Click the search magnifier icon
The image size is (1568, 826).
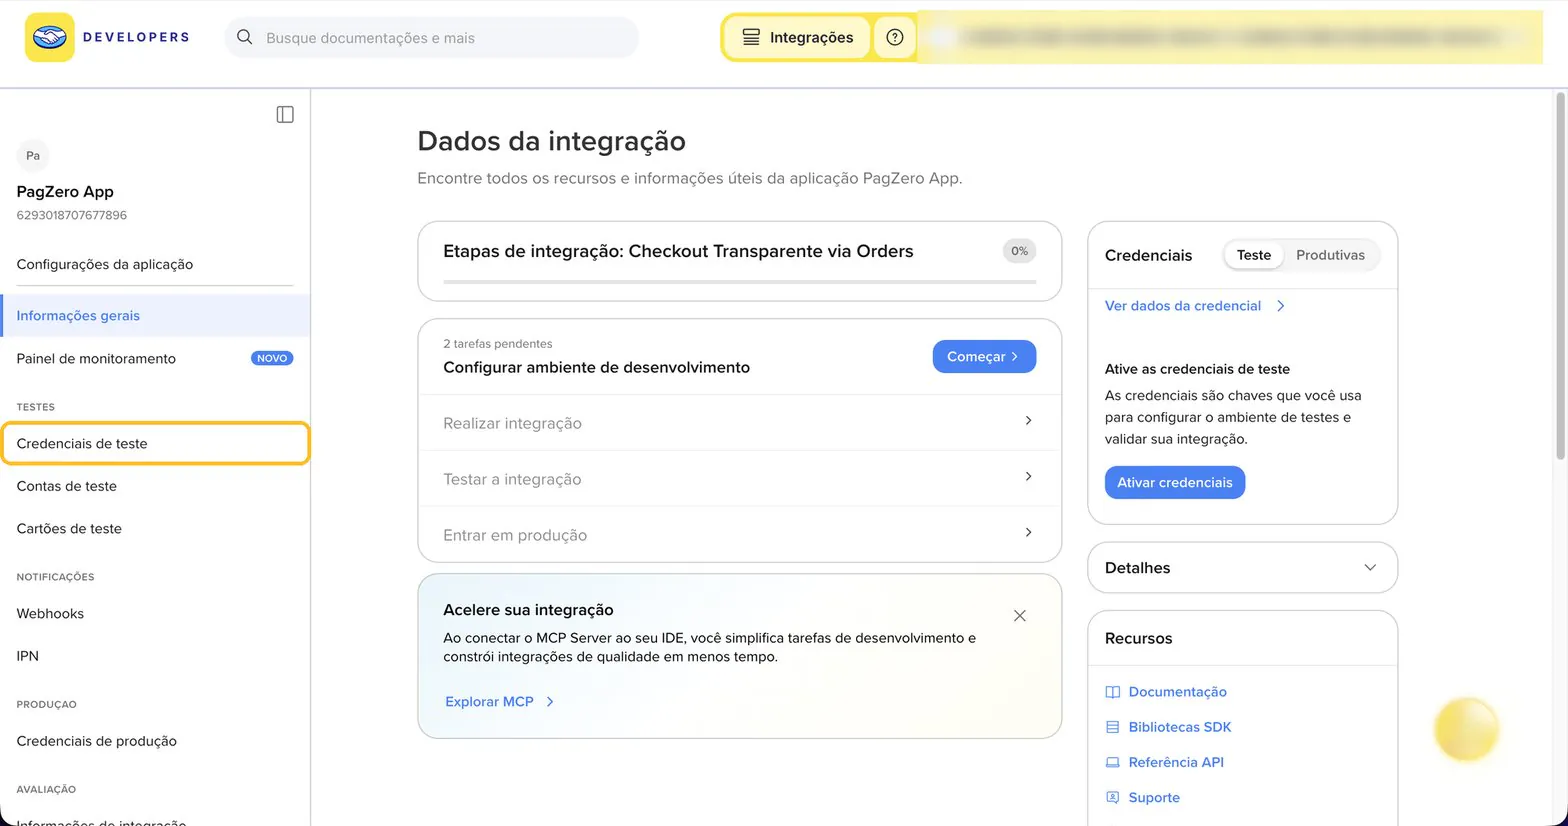coord(244,37)
